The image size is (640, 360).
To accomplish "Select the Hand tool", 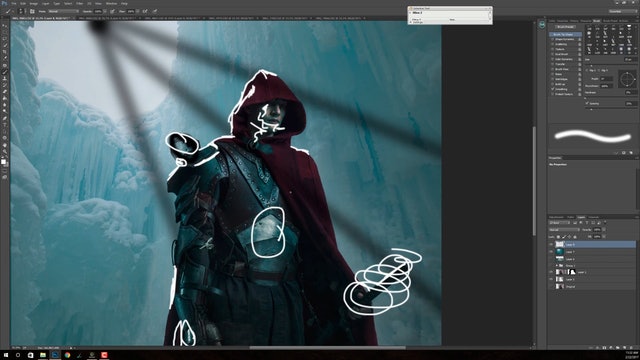I will (4, 145).
